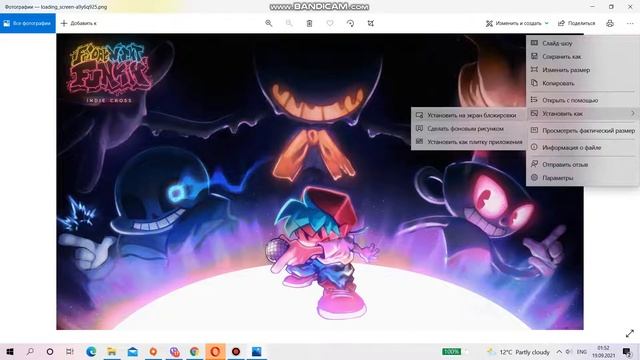Open Информация о файле menu entry
The height and width of the screenshot is (360, 640).
tap(582, 147)
